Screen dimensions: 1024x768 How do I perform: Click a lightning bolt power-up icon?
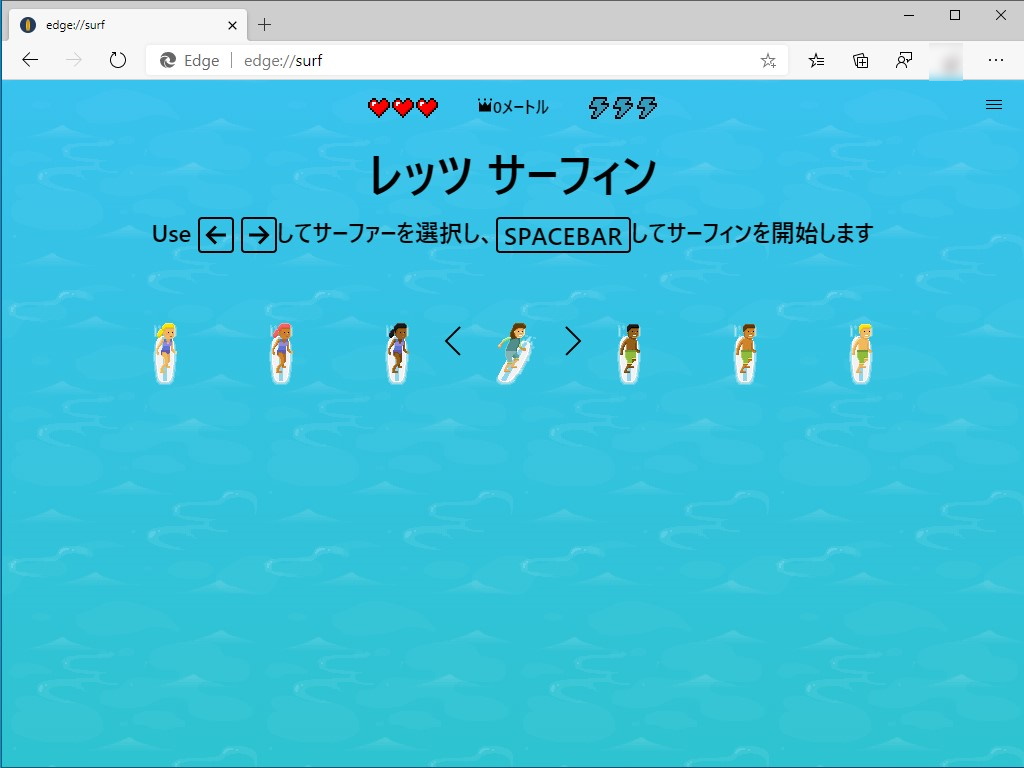click(621, 107)
